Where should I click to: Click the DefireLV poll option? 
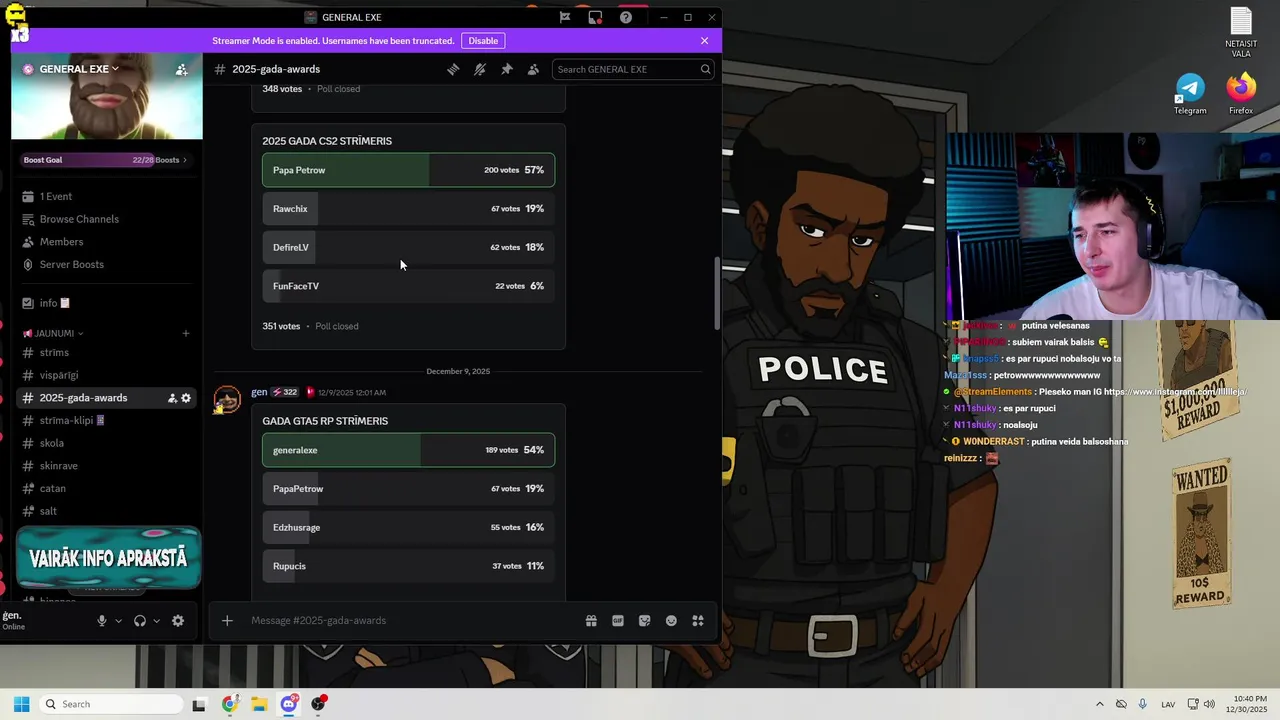tap(408, 247)
